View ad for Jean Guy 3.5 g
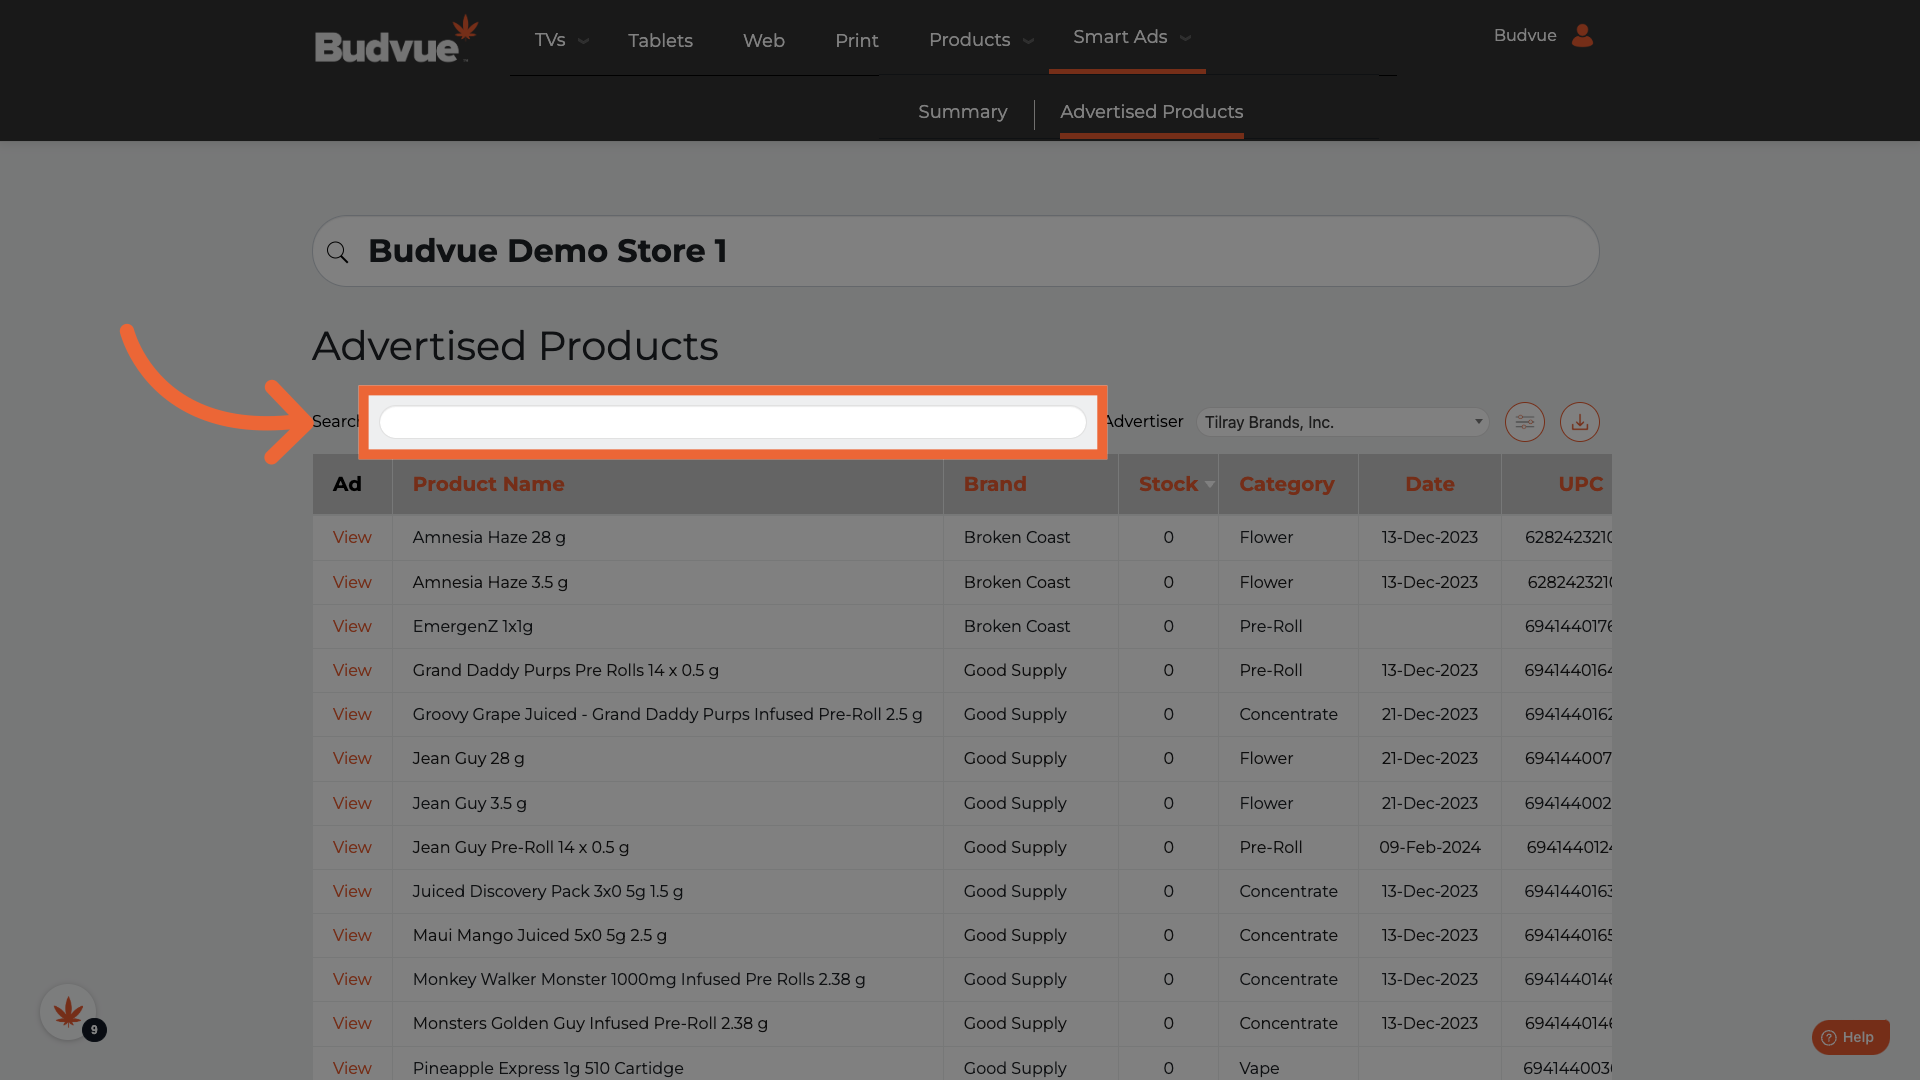 352,803
